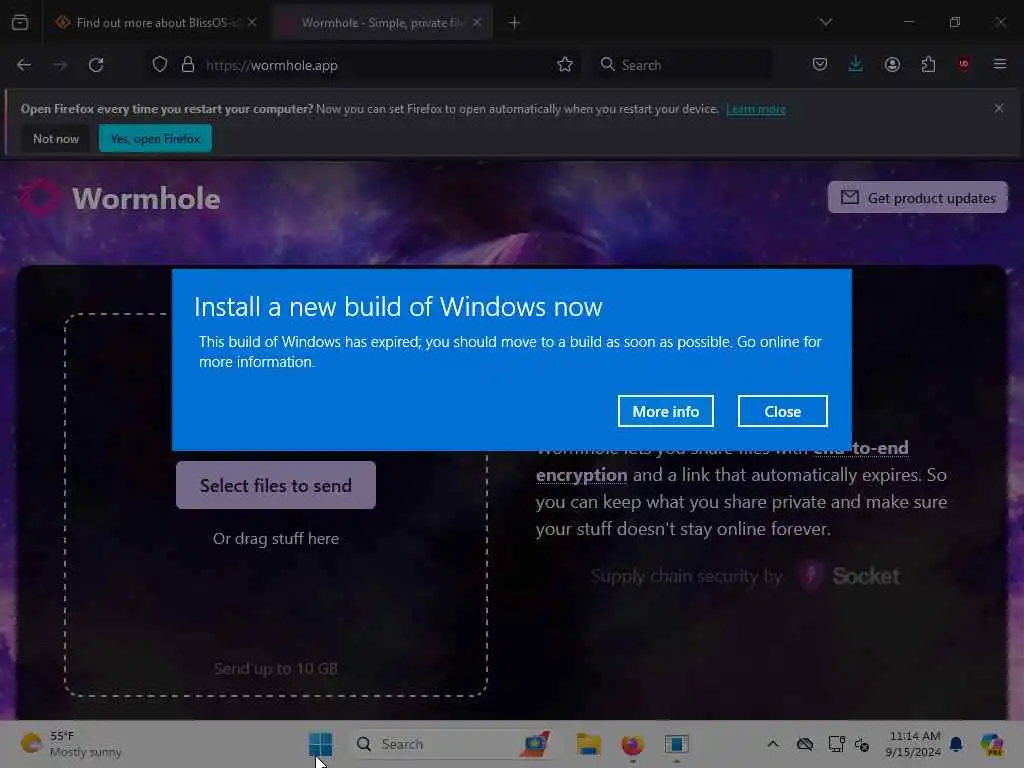Image resolution: width=1024 pixels, height=768 pixels.
Task: Close the Windows build expired dialog
Action: 782,411
